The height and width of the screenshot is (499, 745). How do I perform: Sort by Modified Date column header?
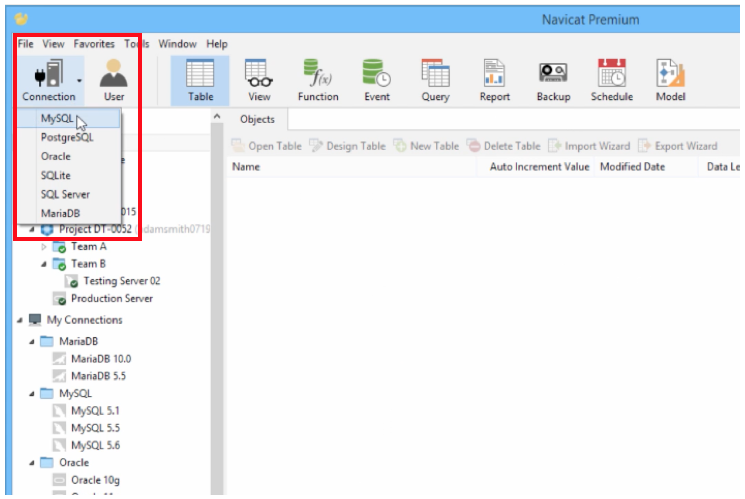pos(646,167)
